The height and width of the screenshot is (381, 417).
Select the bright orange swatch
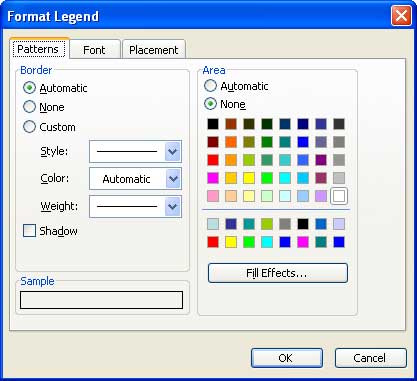(x=231, y=142)
